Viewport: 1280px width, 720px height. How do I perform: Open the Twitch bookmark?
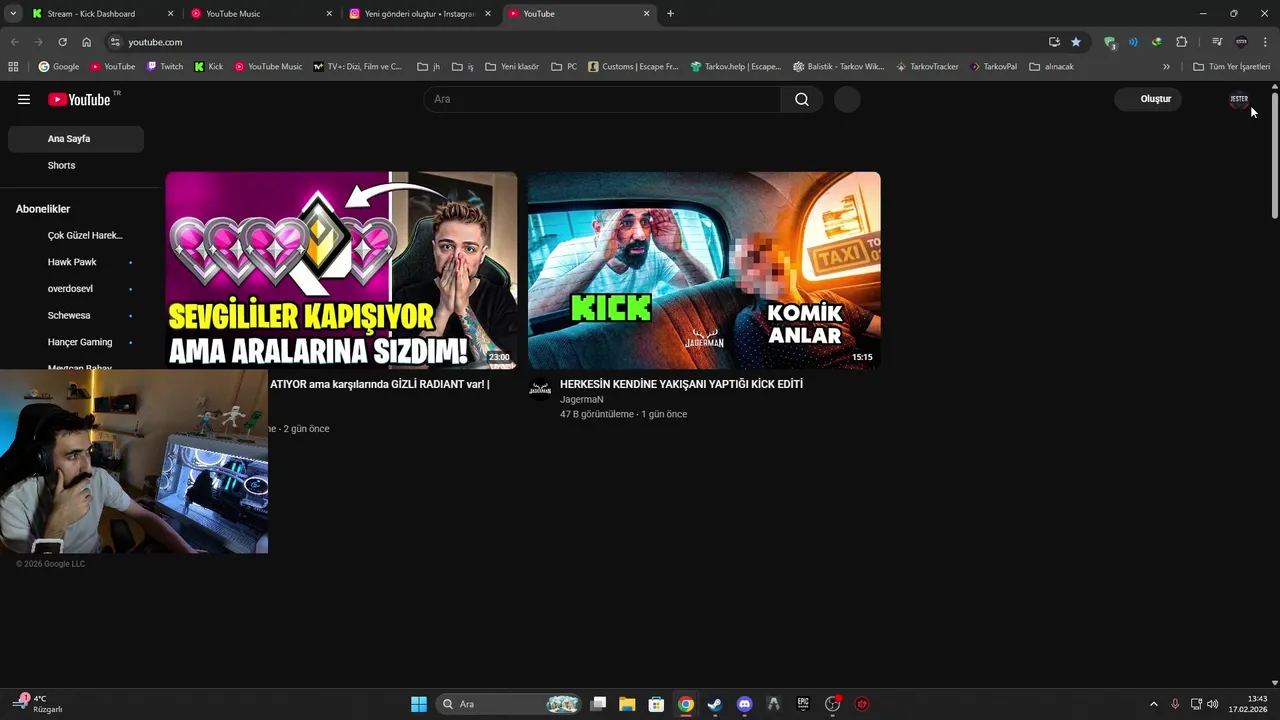165,67
